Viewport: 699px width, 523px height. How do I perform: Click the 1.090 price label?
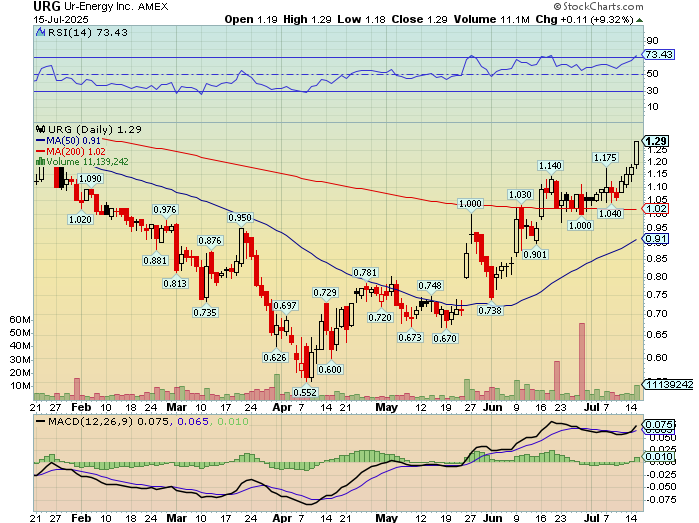point(90,178)
